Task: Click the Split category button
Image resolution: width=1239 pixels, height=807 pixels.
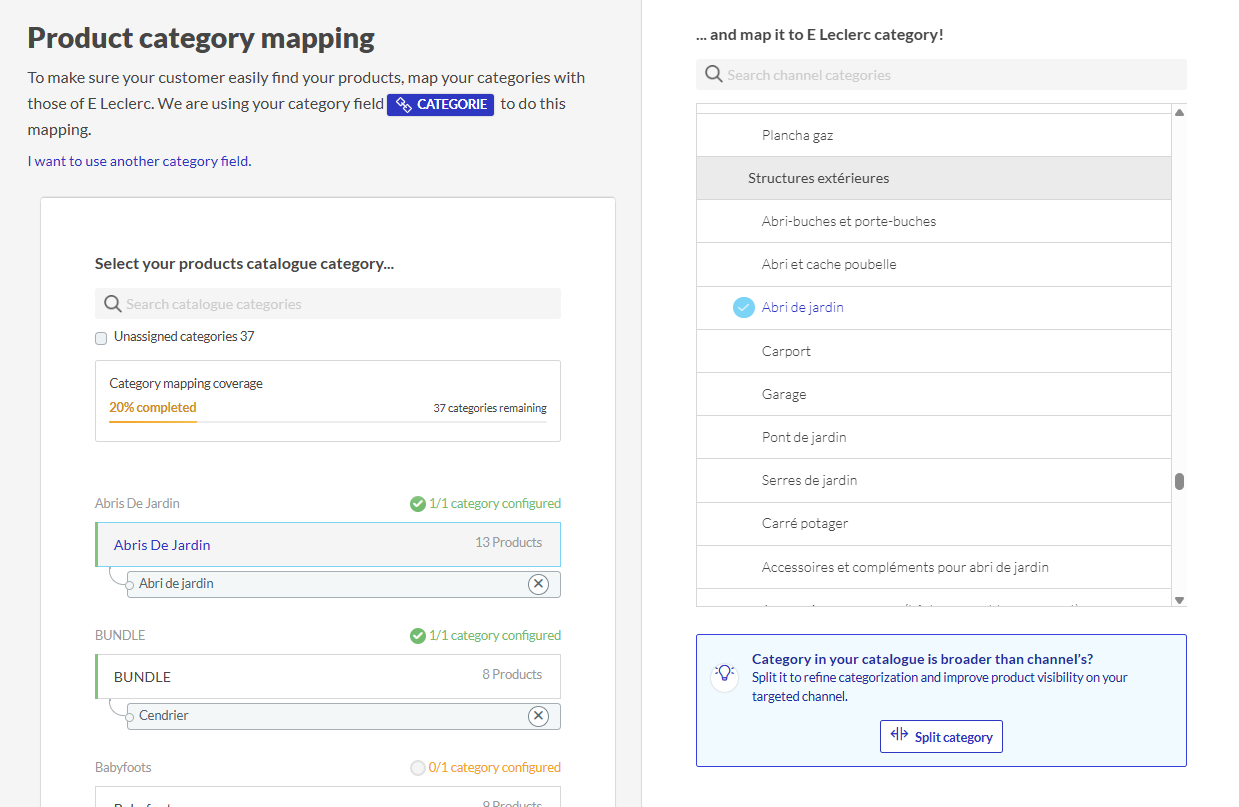Action: (941, 737)
